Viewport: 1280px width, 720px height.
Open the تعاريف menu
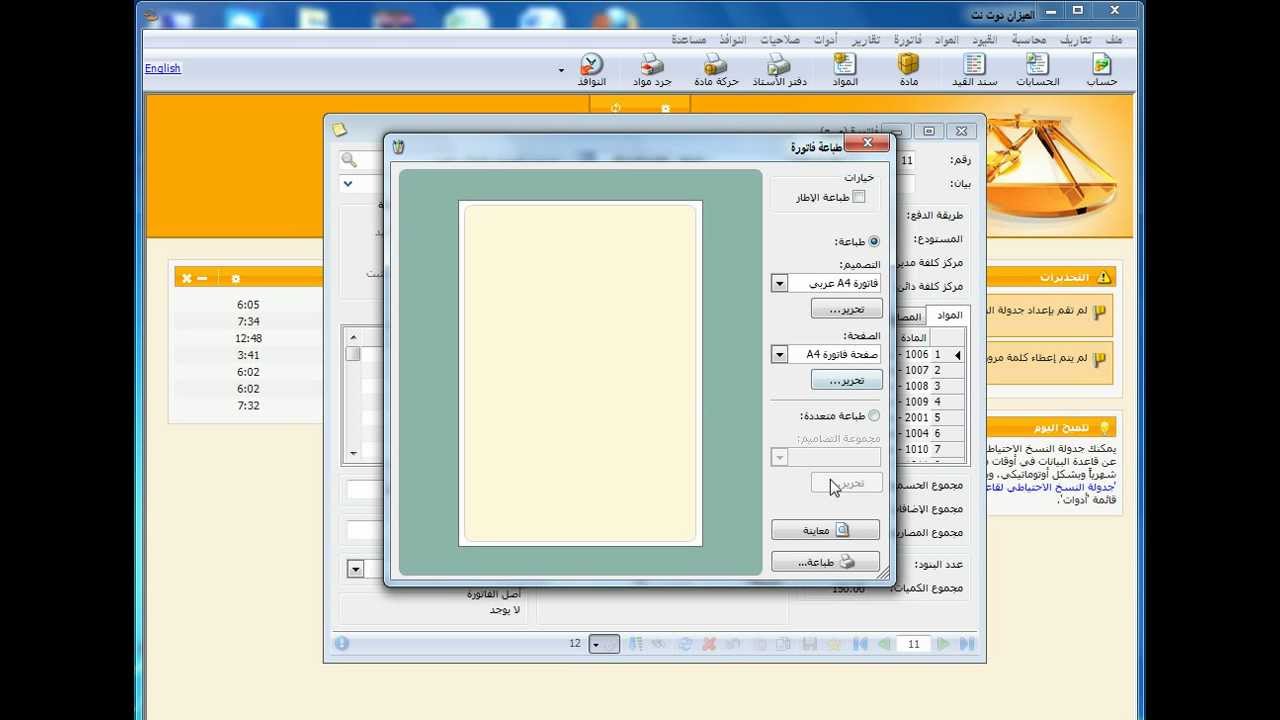[1075, 39]
